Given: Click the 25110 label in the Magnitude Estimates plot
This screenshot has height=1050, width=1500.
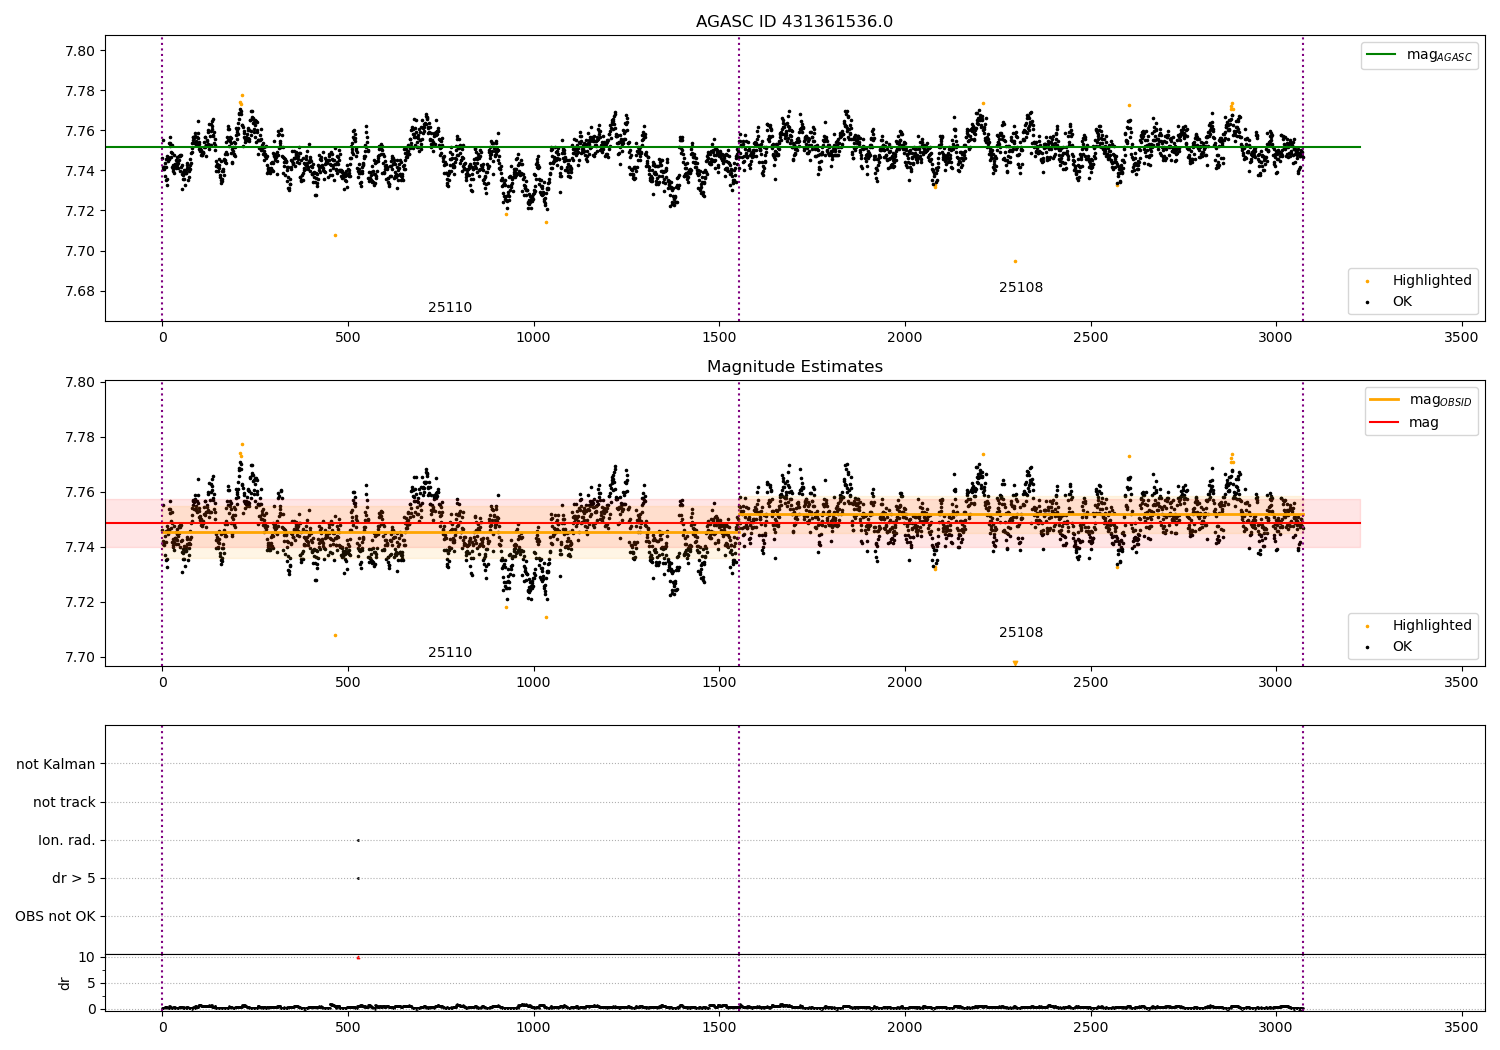Looking at the screenshot, I should [x=450, y=653].
